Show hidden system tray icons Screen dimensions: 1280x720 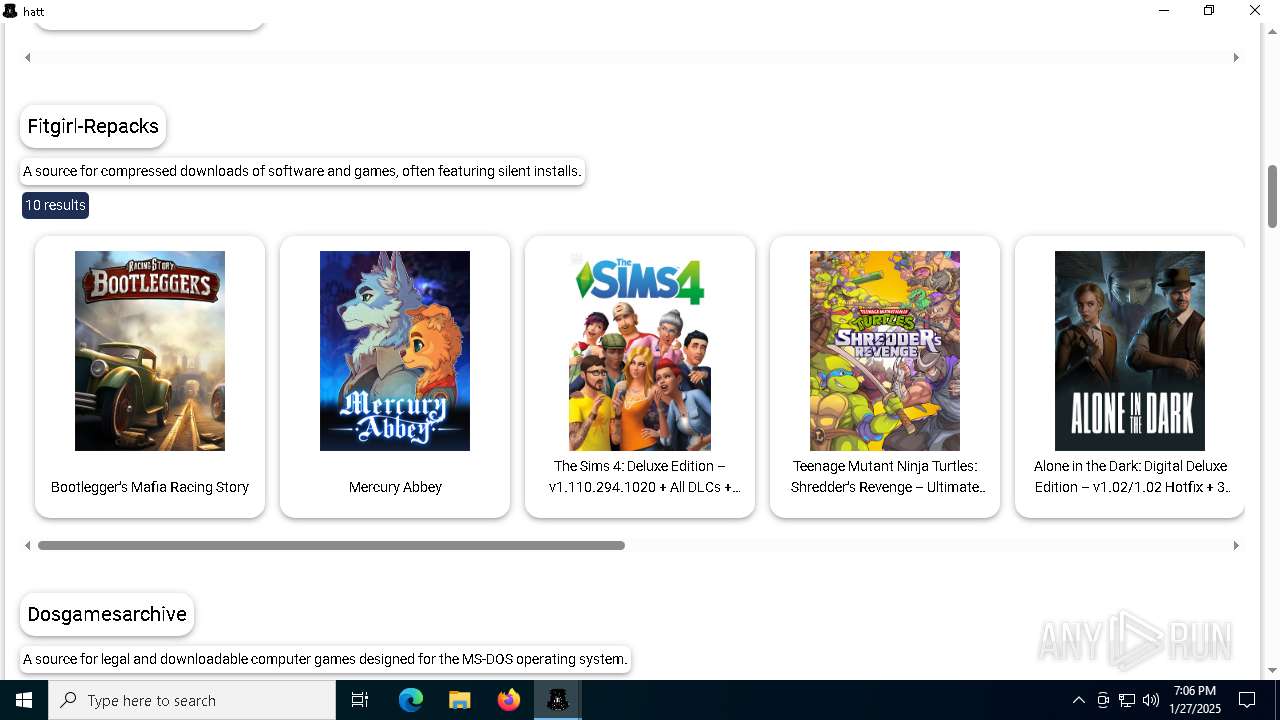click(1078, 700)
